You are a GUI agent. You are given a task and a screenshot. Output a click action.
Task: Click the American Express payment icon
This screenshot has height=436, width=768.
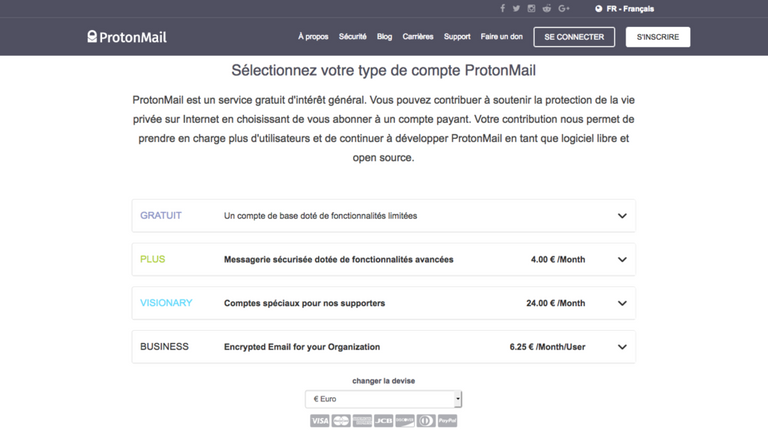[362, 421]
